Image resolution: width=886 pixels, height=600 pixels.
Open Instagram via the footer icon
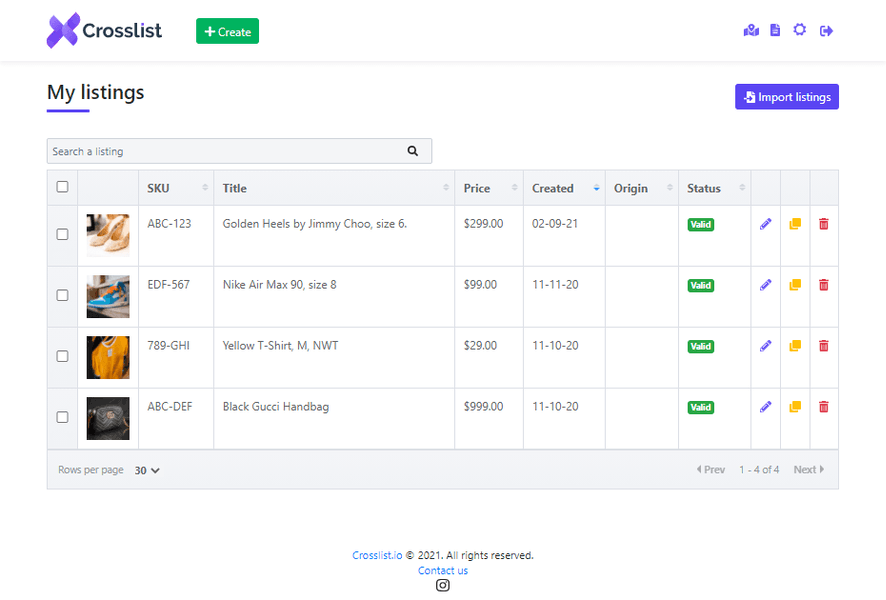[x=443, y=585]
